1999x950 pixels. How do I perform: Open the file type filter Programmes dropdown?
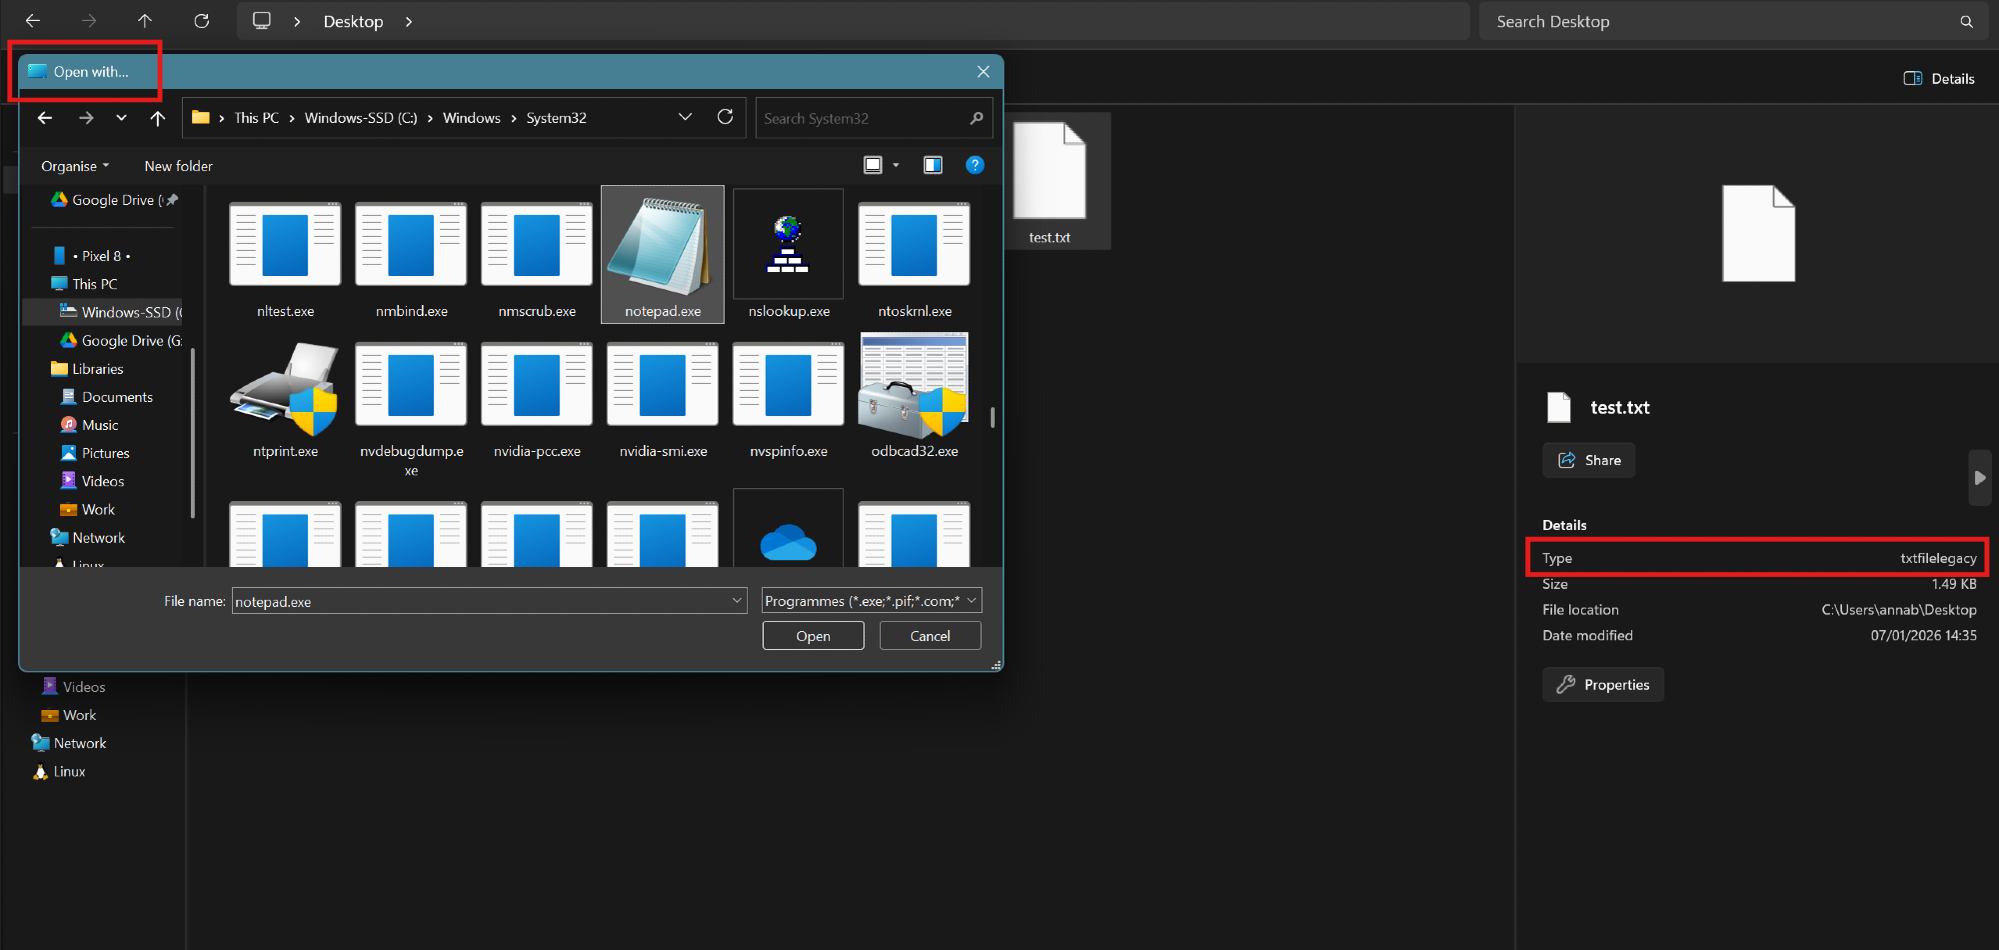tap(871, 600)
